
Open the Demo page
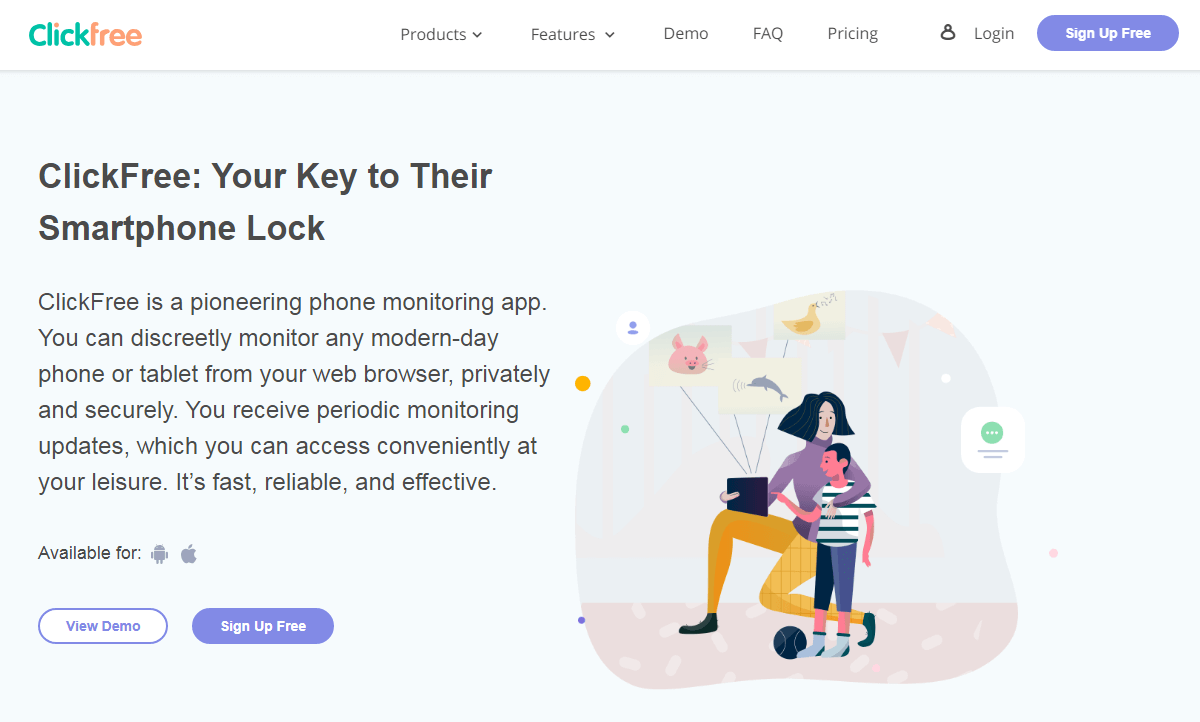coord(686,33)
